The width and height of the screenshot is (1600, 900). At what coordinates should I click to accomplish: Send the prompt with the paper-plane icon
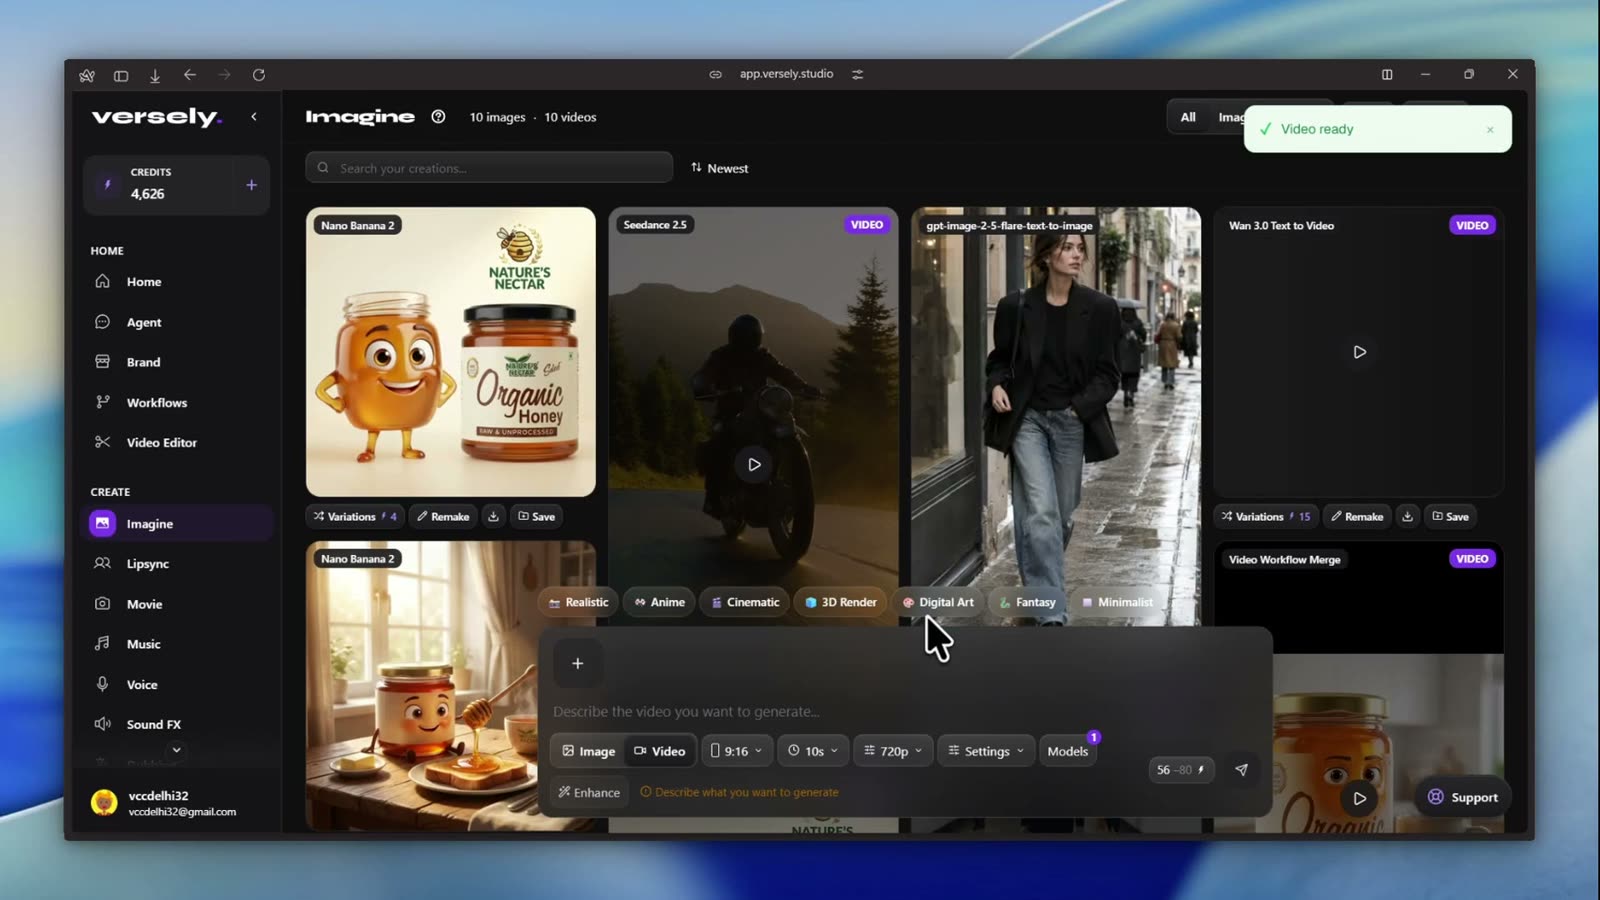tap(1242, 770)
